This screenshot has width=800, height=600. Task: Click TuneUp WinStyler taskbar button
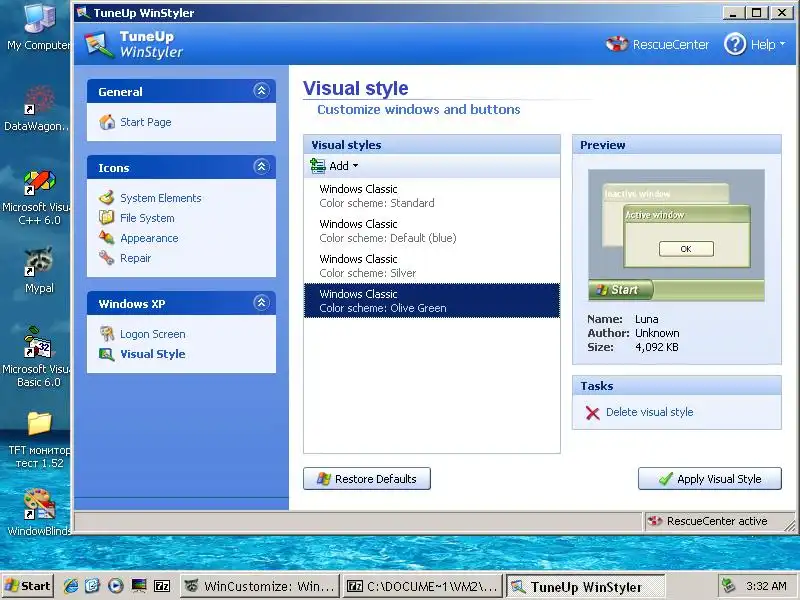[x=585, y=586]
